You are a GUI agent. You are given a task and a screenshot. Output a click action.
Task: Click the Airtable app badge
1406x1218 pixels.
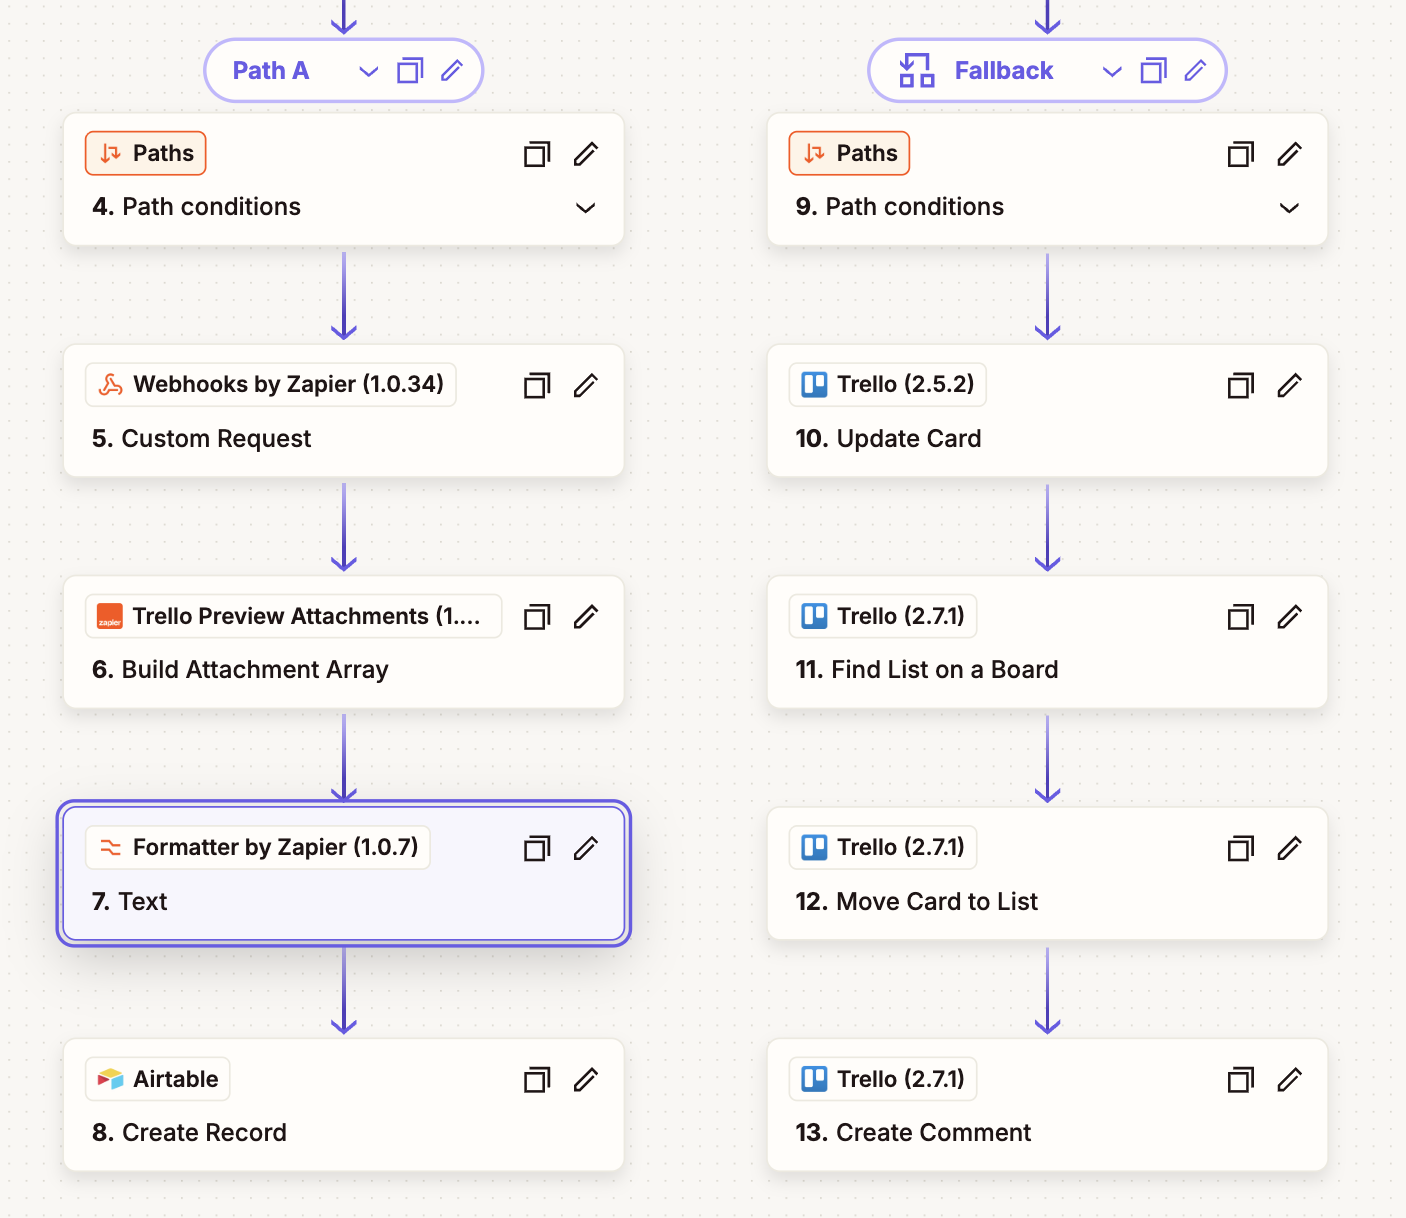(158, 1079)
